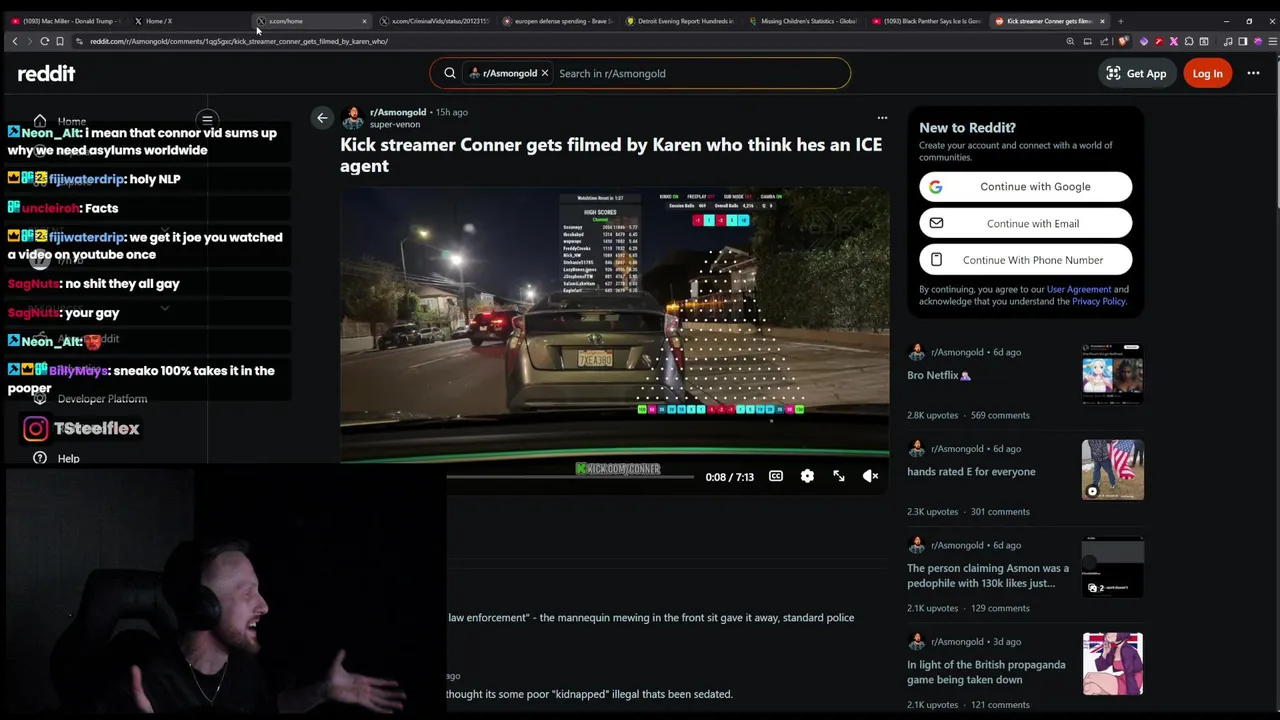Switch to the Black Panther Says Ice tab
Viewport: 1280px width, 720px height.
927,21
